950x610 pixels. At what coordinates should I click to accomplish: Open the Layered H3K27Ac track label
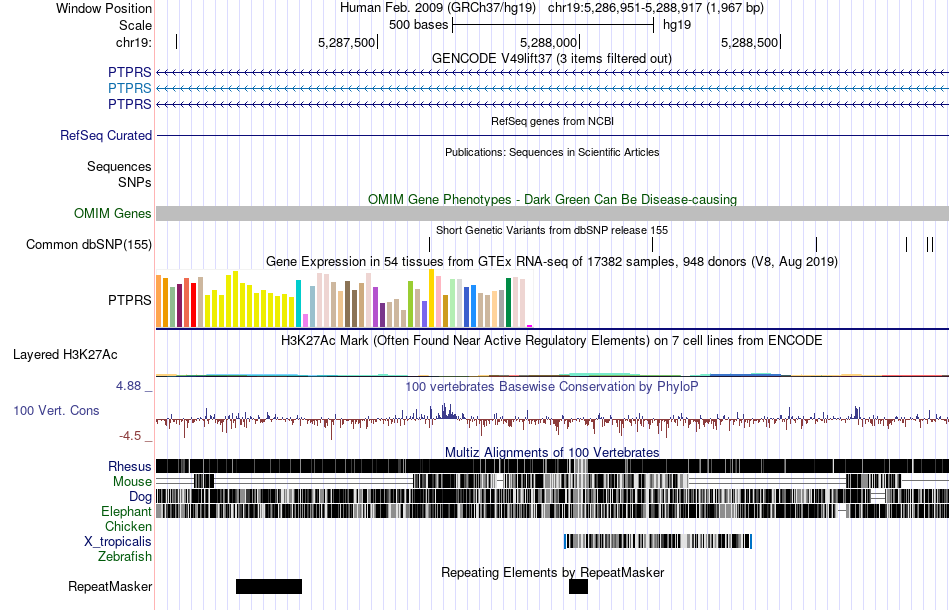[65, 355]
